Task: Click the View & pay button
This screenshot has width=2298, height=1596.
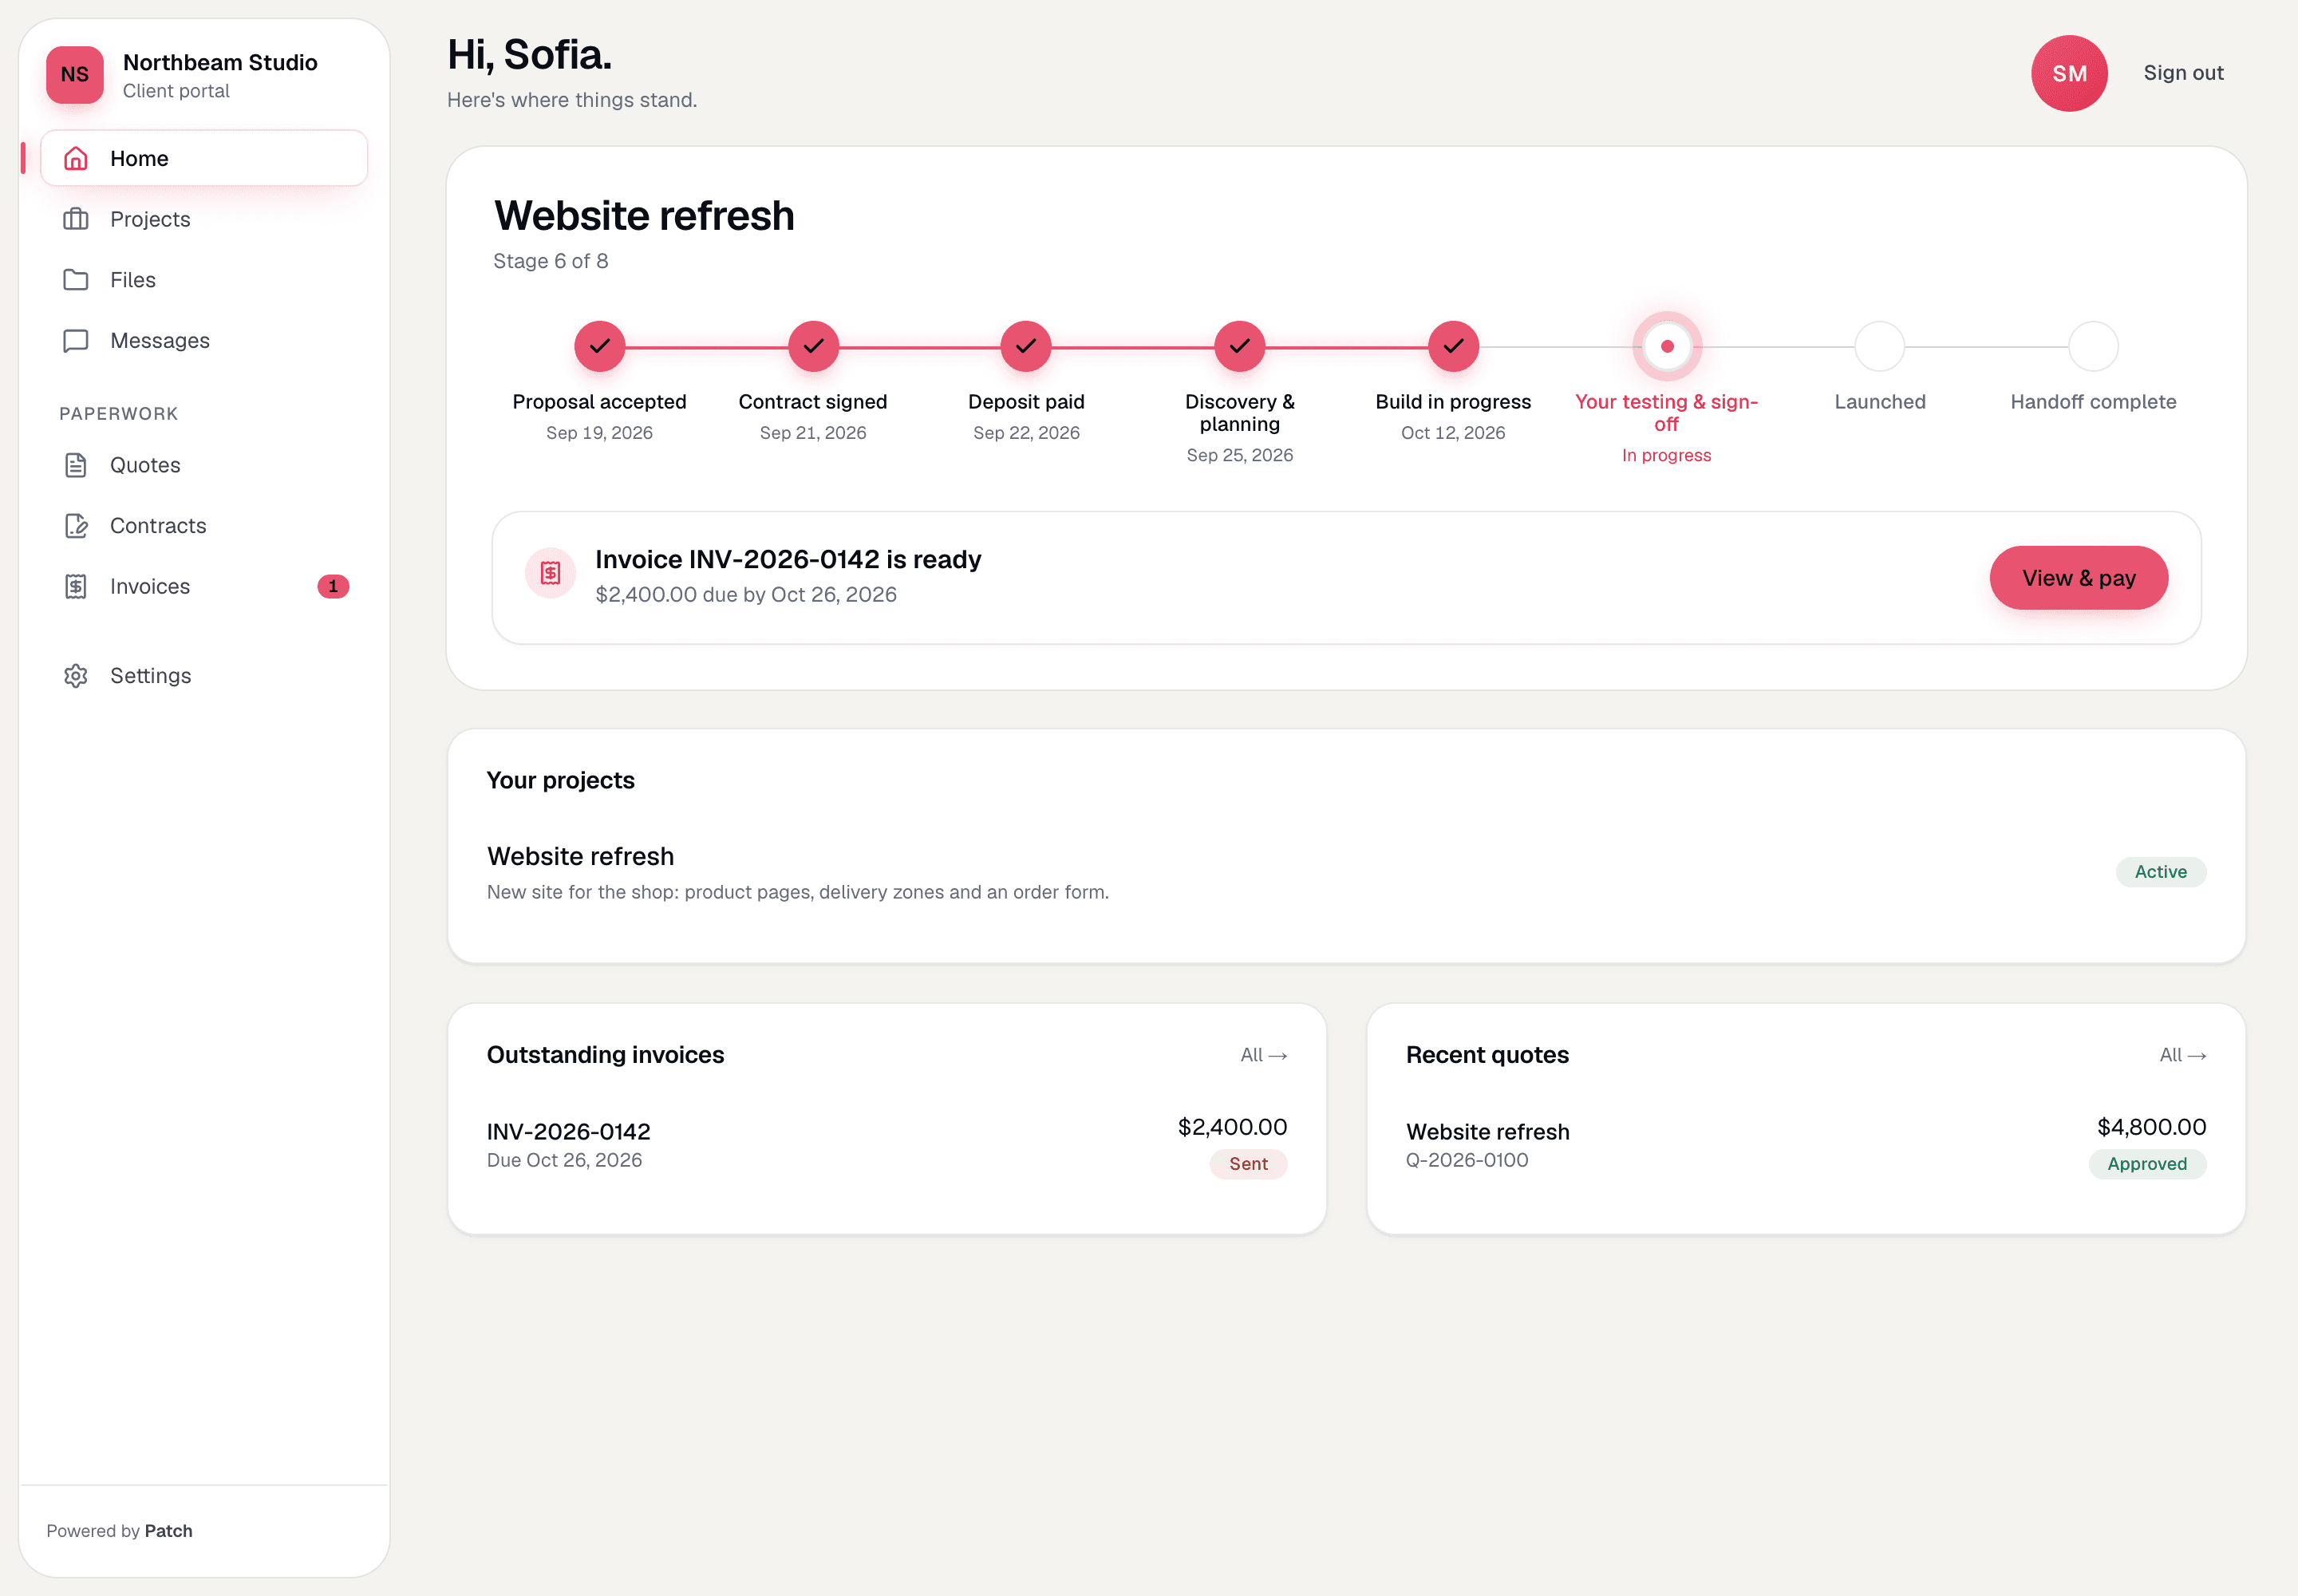Action: coord(2078,578)
